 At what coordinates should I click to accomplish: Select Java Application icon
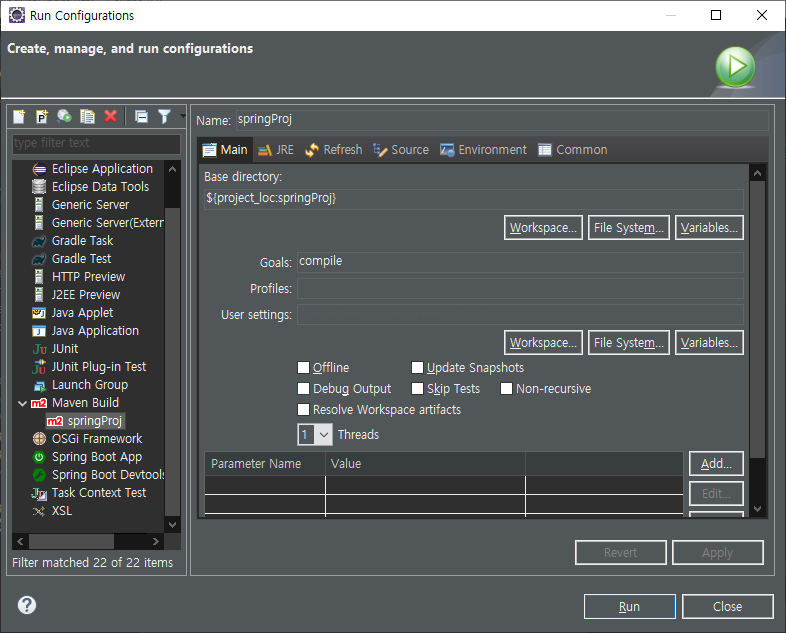coord(39,331)
